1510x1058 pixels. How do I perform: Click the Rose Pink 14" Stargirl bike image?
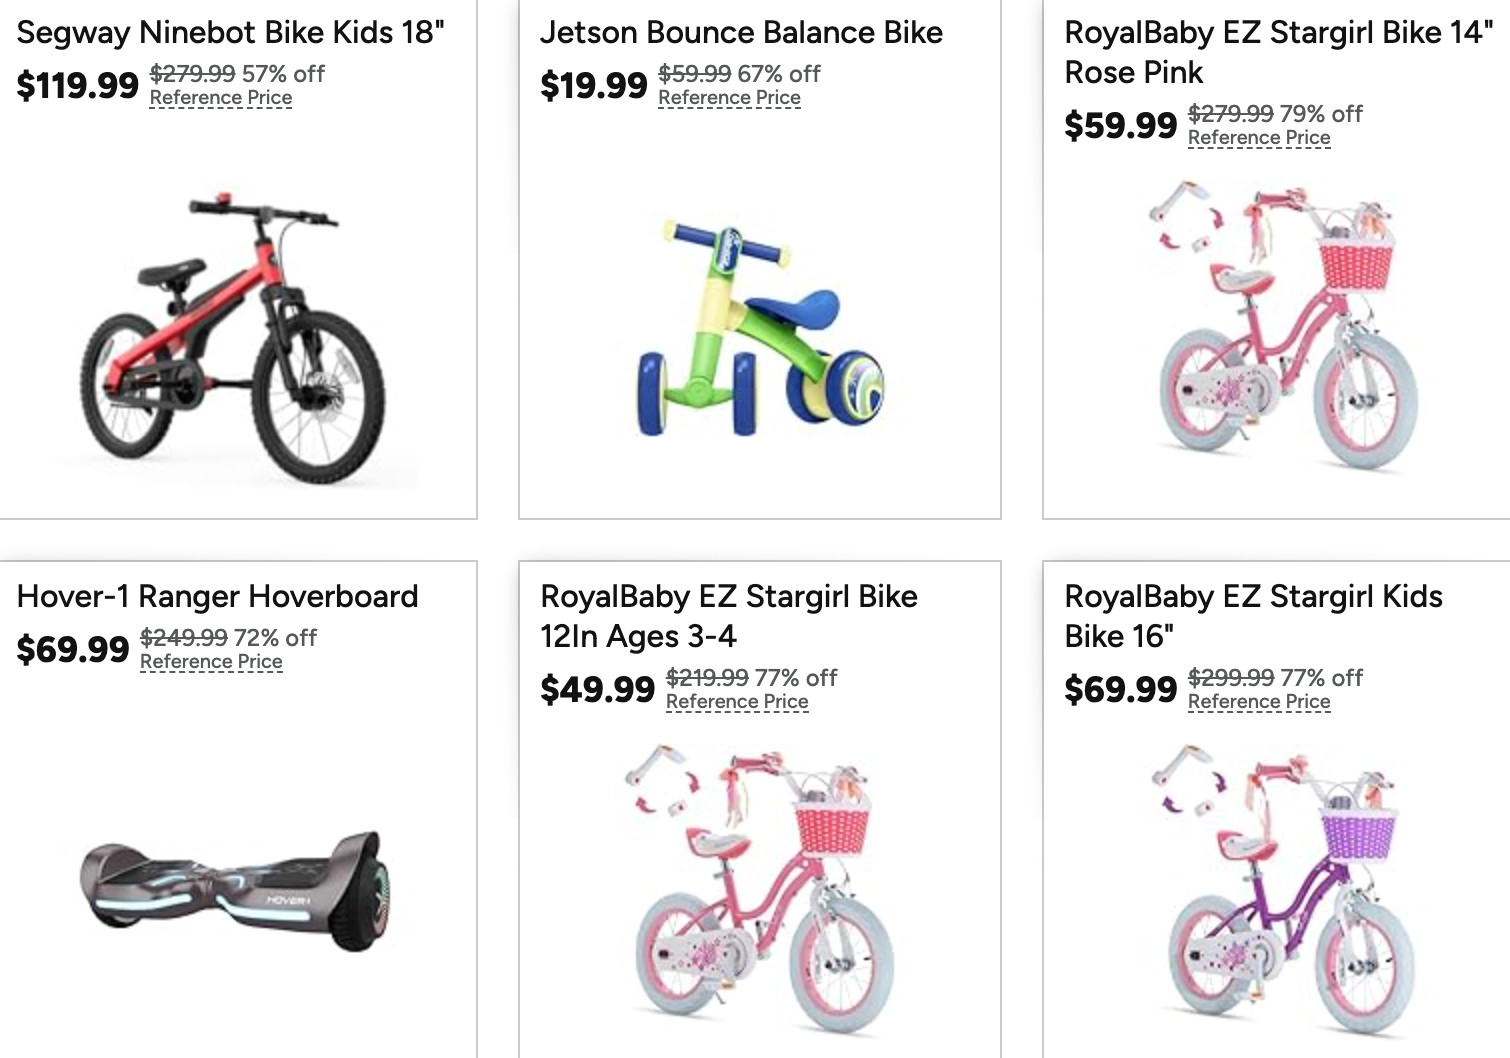click(x=1287, y=325)
